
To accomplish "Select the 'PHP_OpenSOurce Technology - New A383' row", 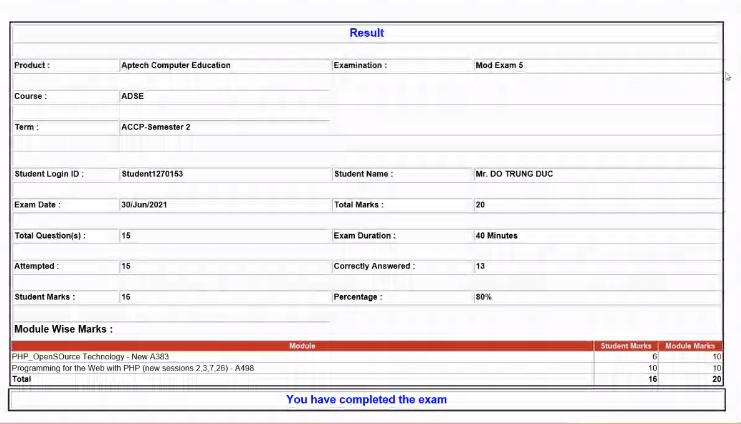I will (x=367, y=356).
